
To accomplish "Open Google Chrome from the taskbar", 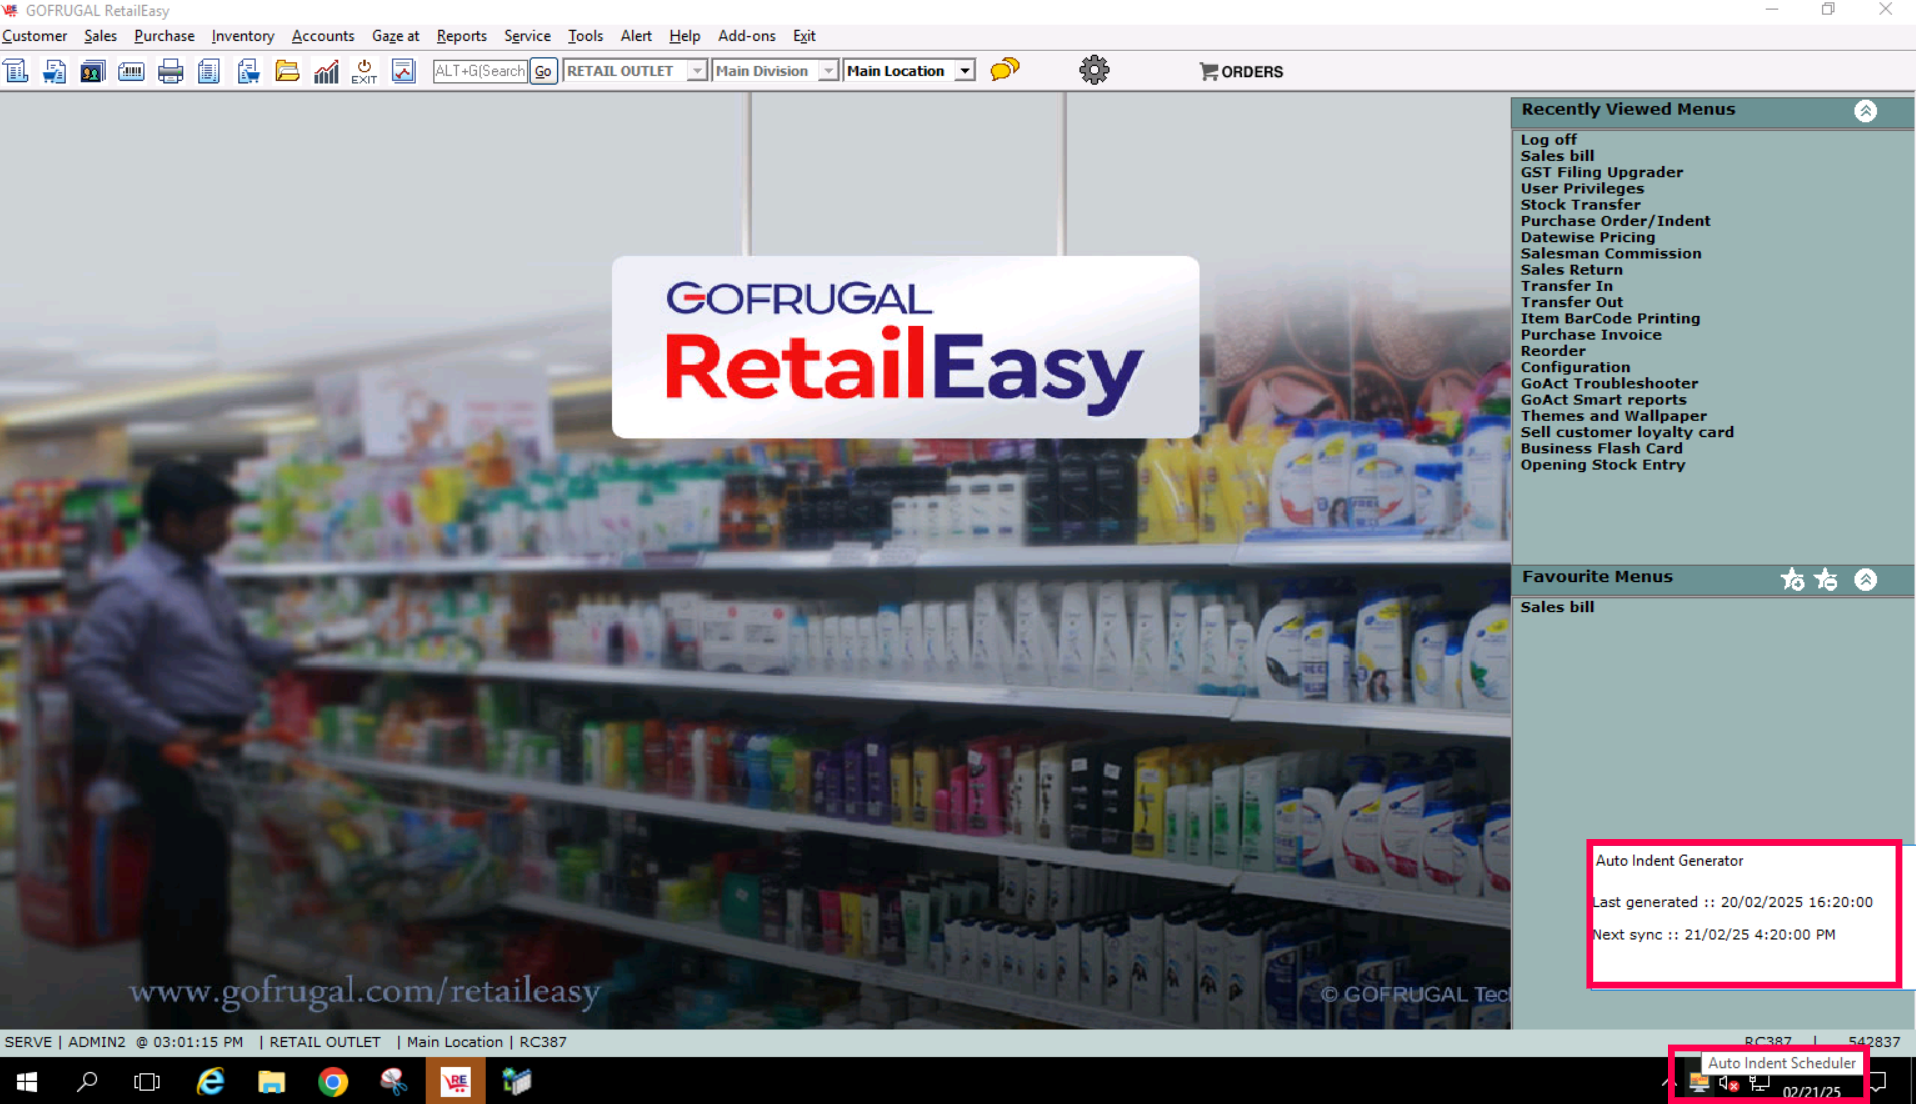I will pyautogui.click(x=333, y=1081).
